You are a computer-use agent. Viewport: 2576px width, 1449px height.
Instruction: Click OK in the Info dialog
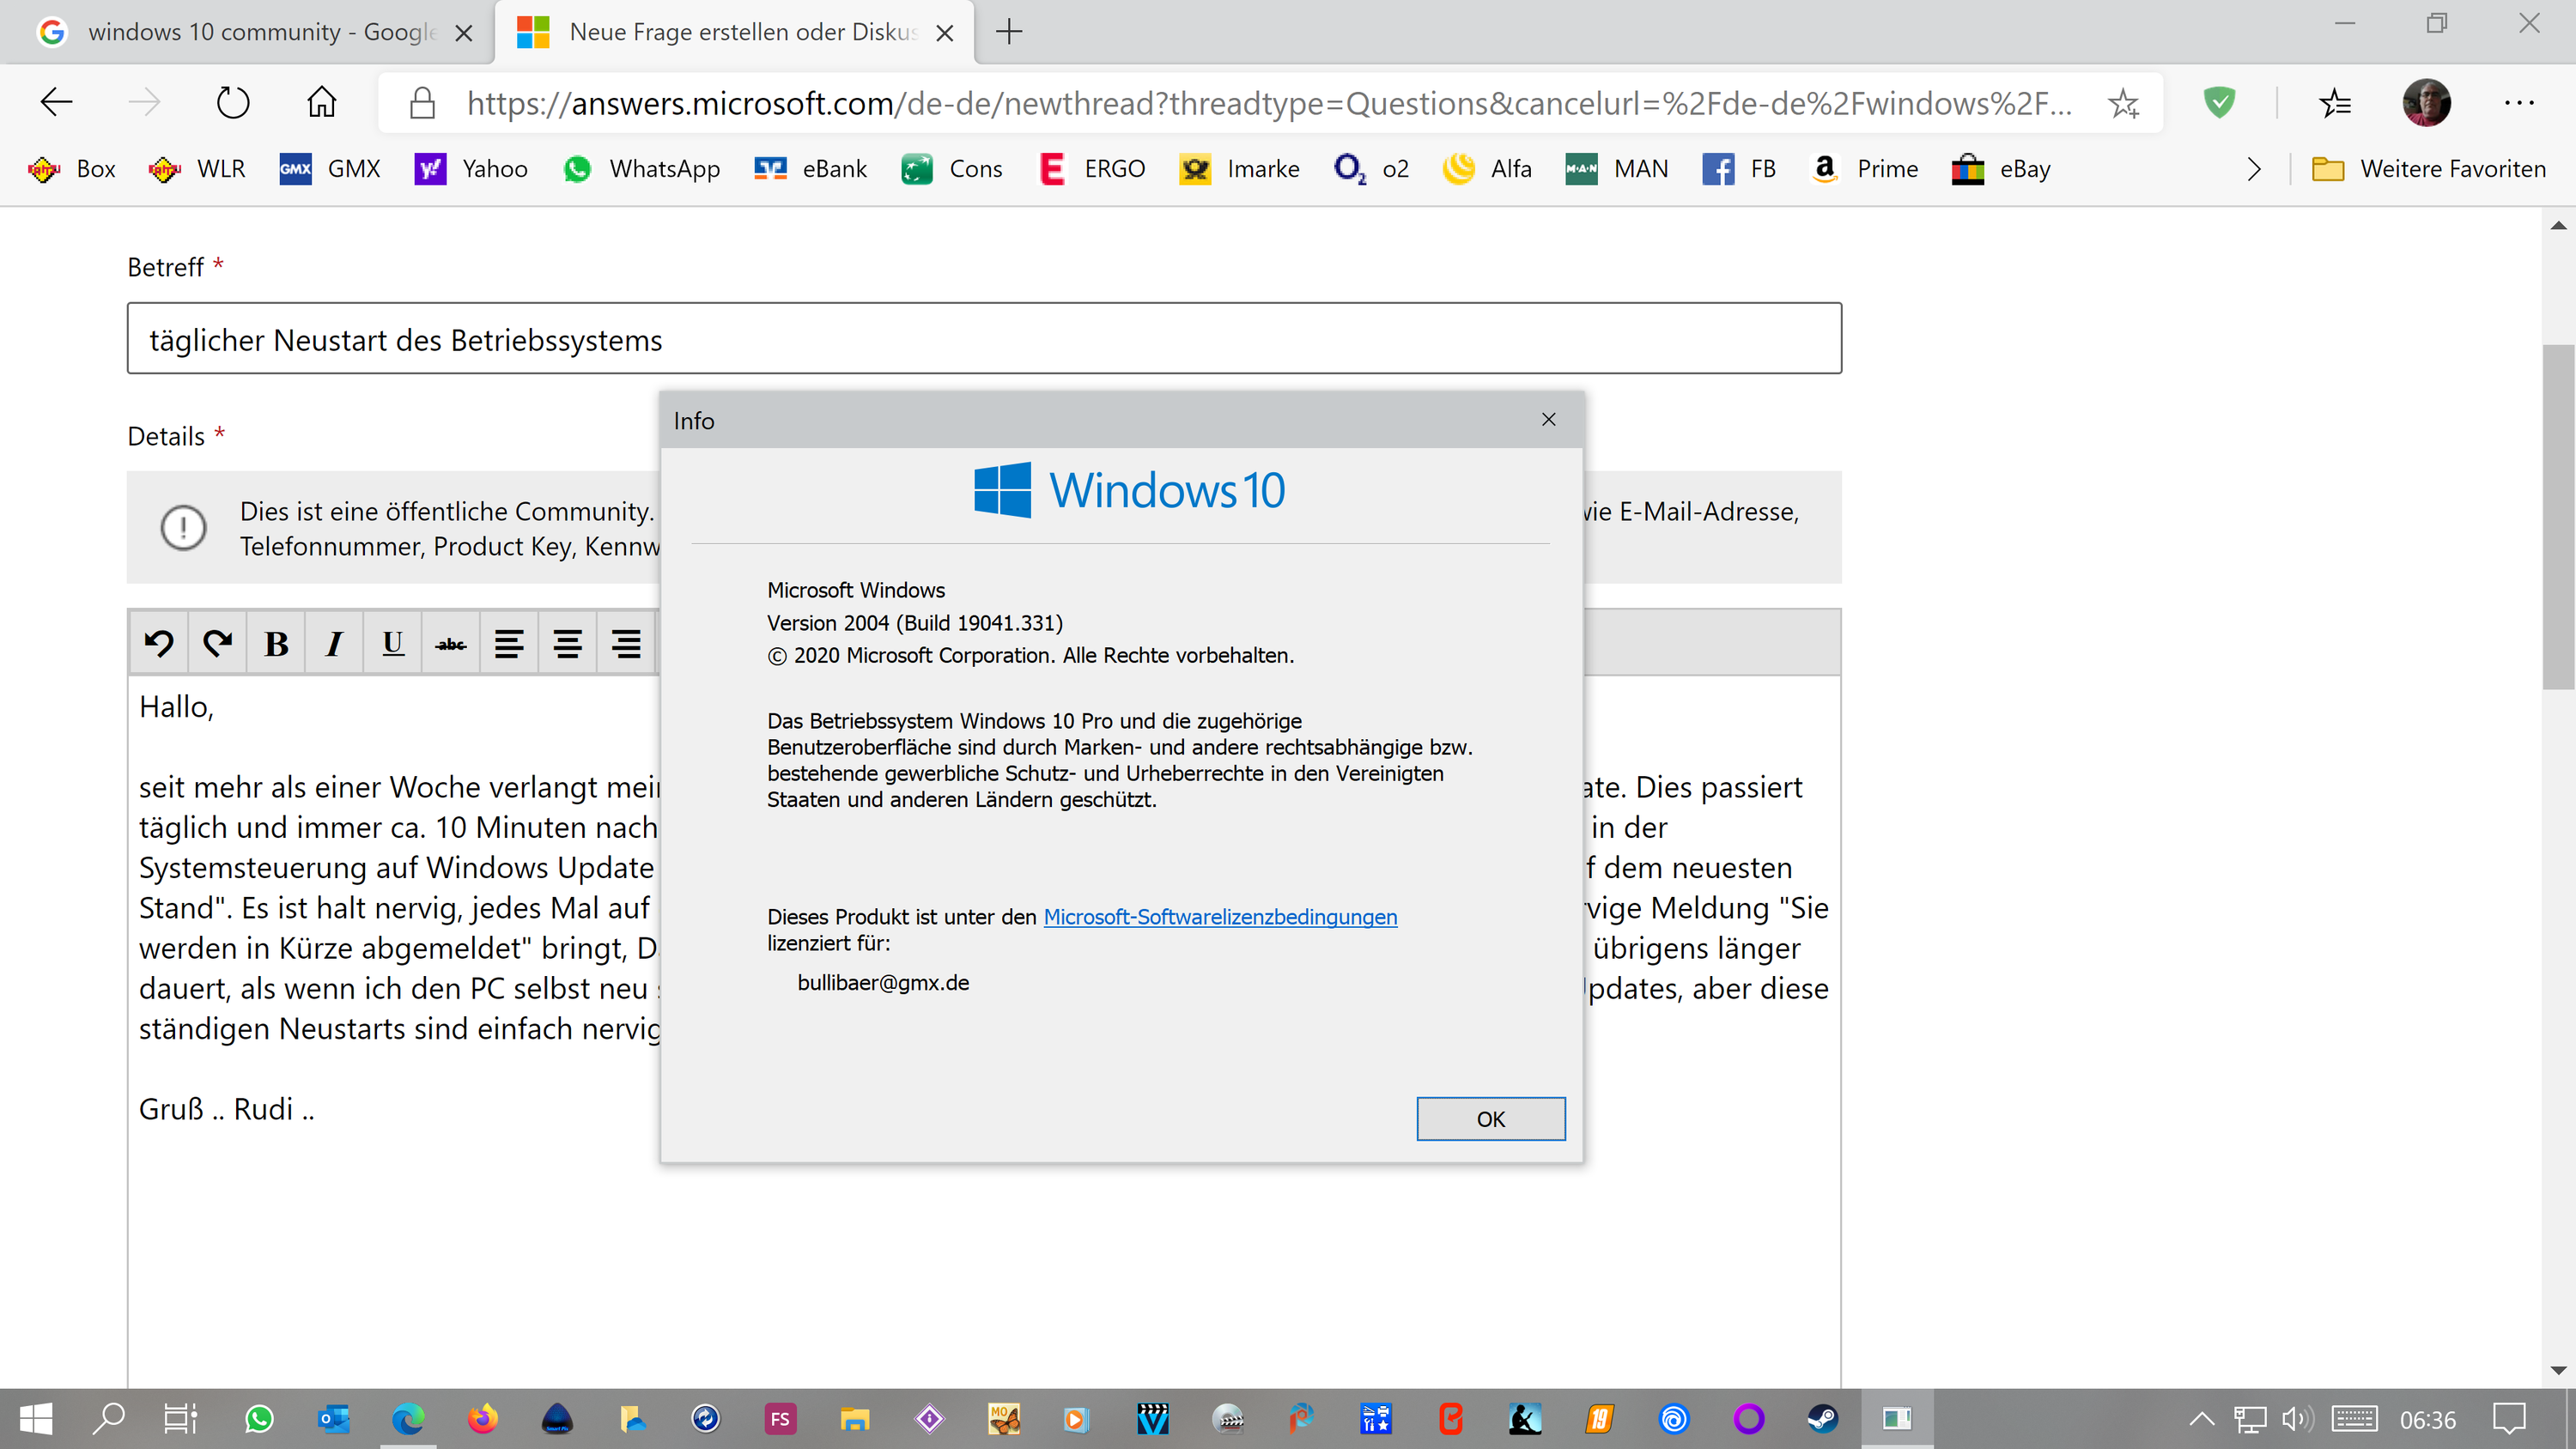[x=1490, y=1118]
